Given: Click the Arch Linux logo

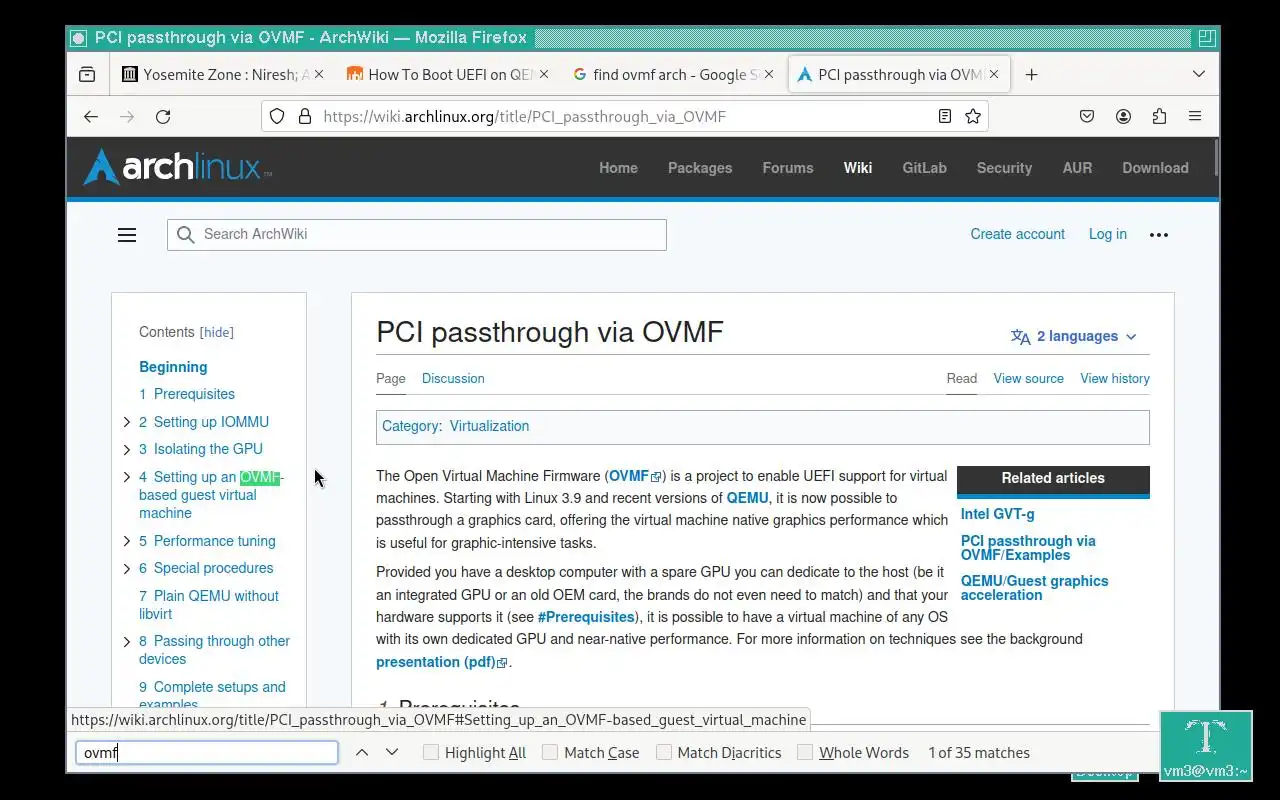Looking at the screenshot, I should click(x=176, y=167).
